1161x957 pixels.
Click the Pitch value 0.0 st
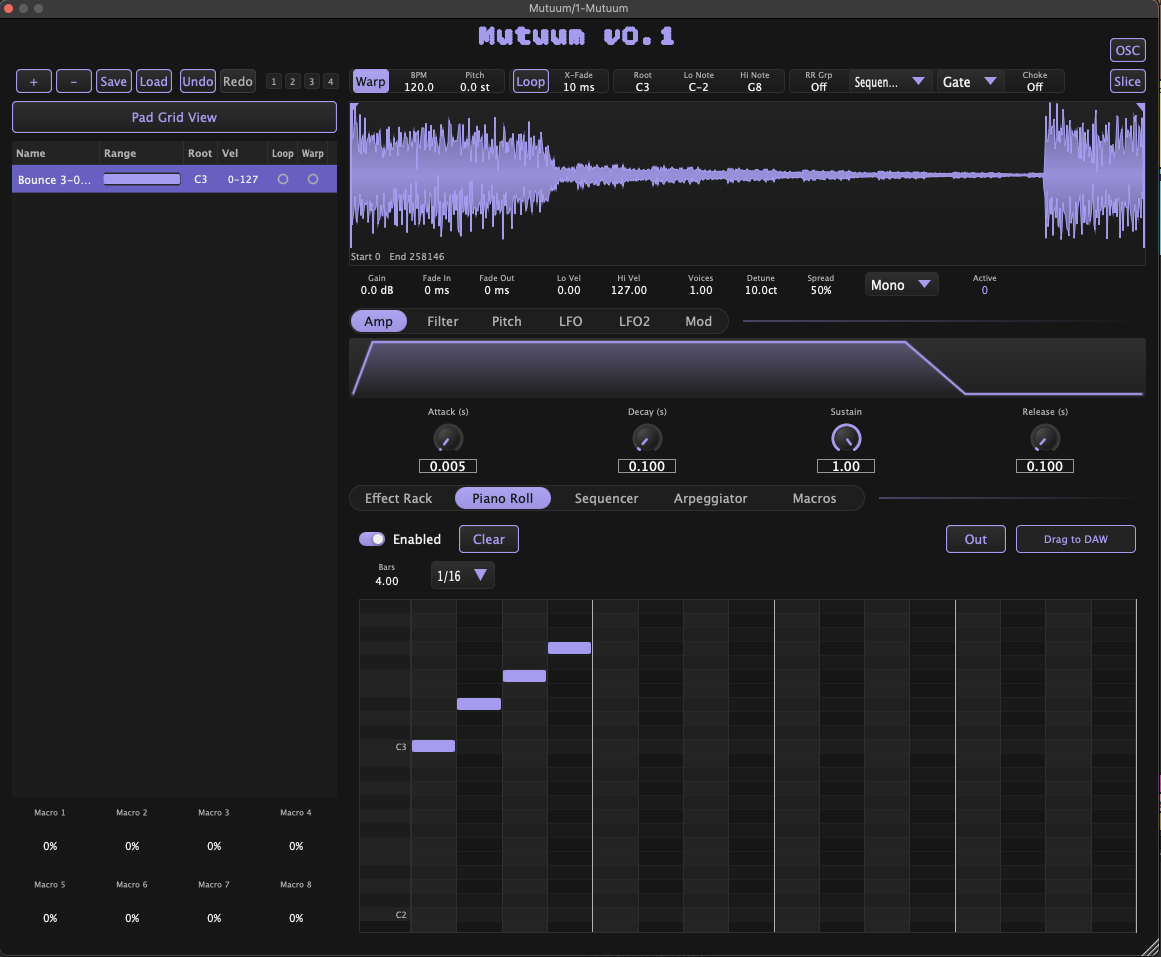click(475, 87)
